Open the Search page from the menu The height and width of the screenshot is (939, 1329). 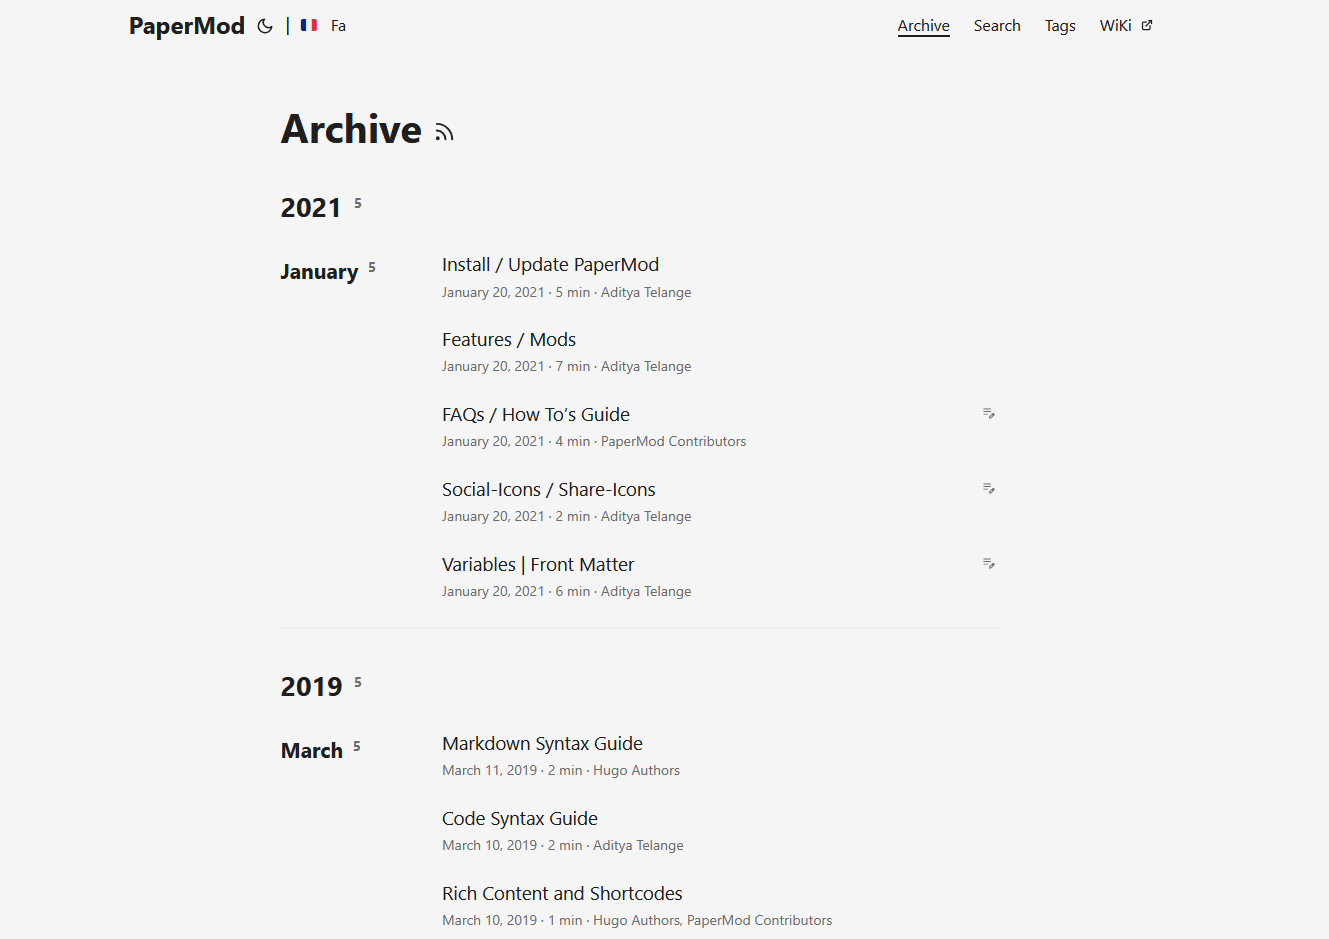point(997,26)
